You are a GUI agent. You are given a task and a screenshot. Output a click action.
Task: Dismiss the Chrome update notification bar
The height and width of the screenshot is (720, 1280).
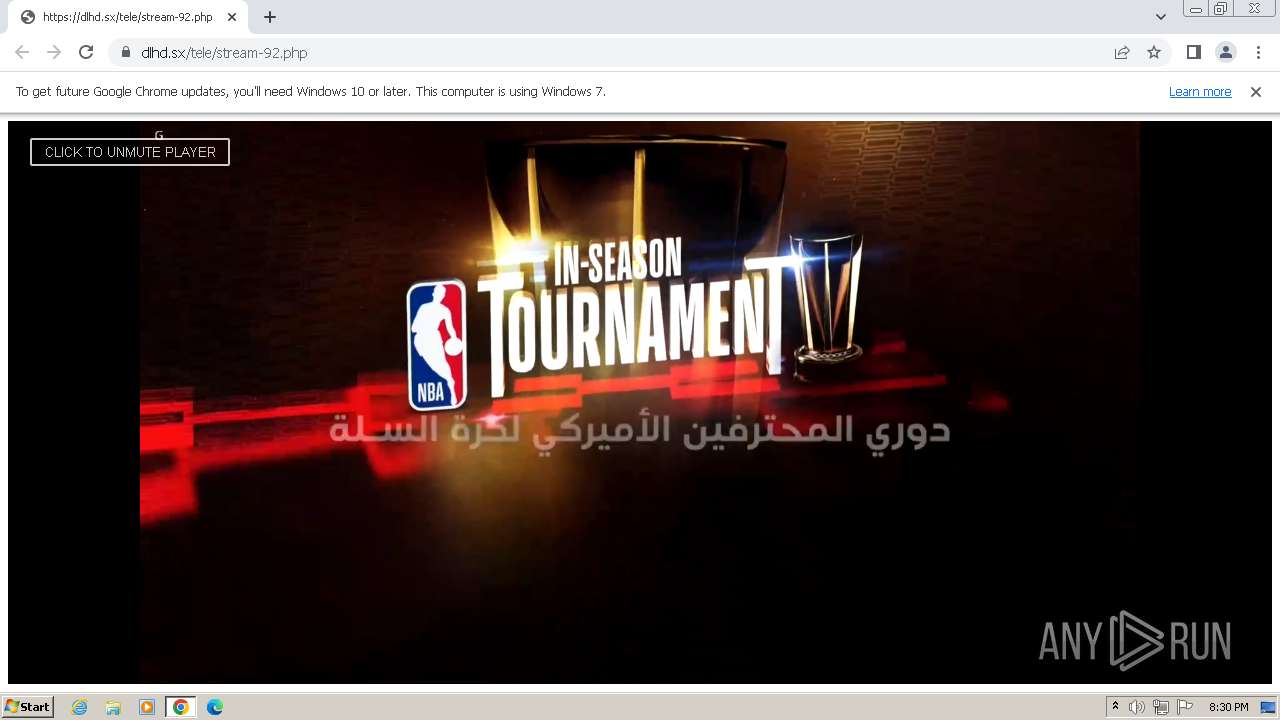coord(1256,91)
